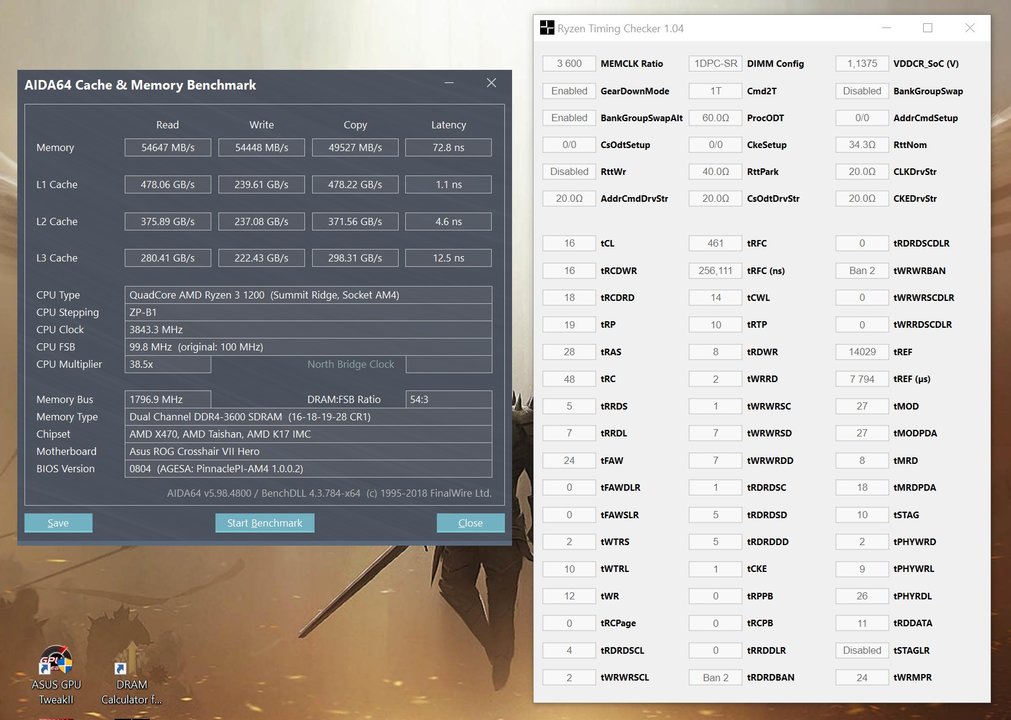Minimize the Ryzen Timing Checker window
The height and width of the screenshot is (720, 1011).
(x=887, y=28)
